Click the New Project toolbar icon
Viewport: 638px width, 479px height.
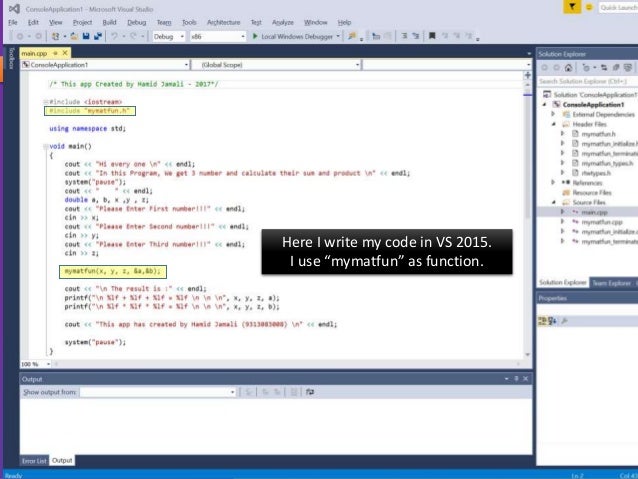(55, 36)
